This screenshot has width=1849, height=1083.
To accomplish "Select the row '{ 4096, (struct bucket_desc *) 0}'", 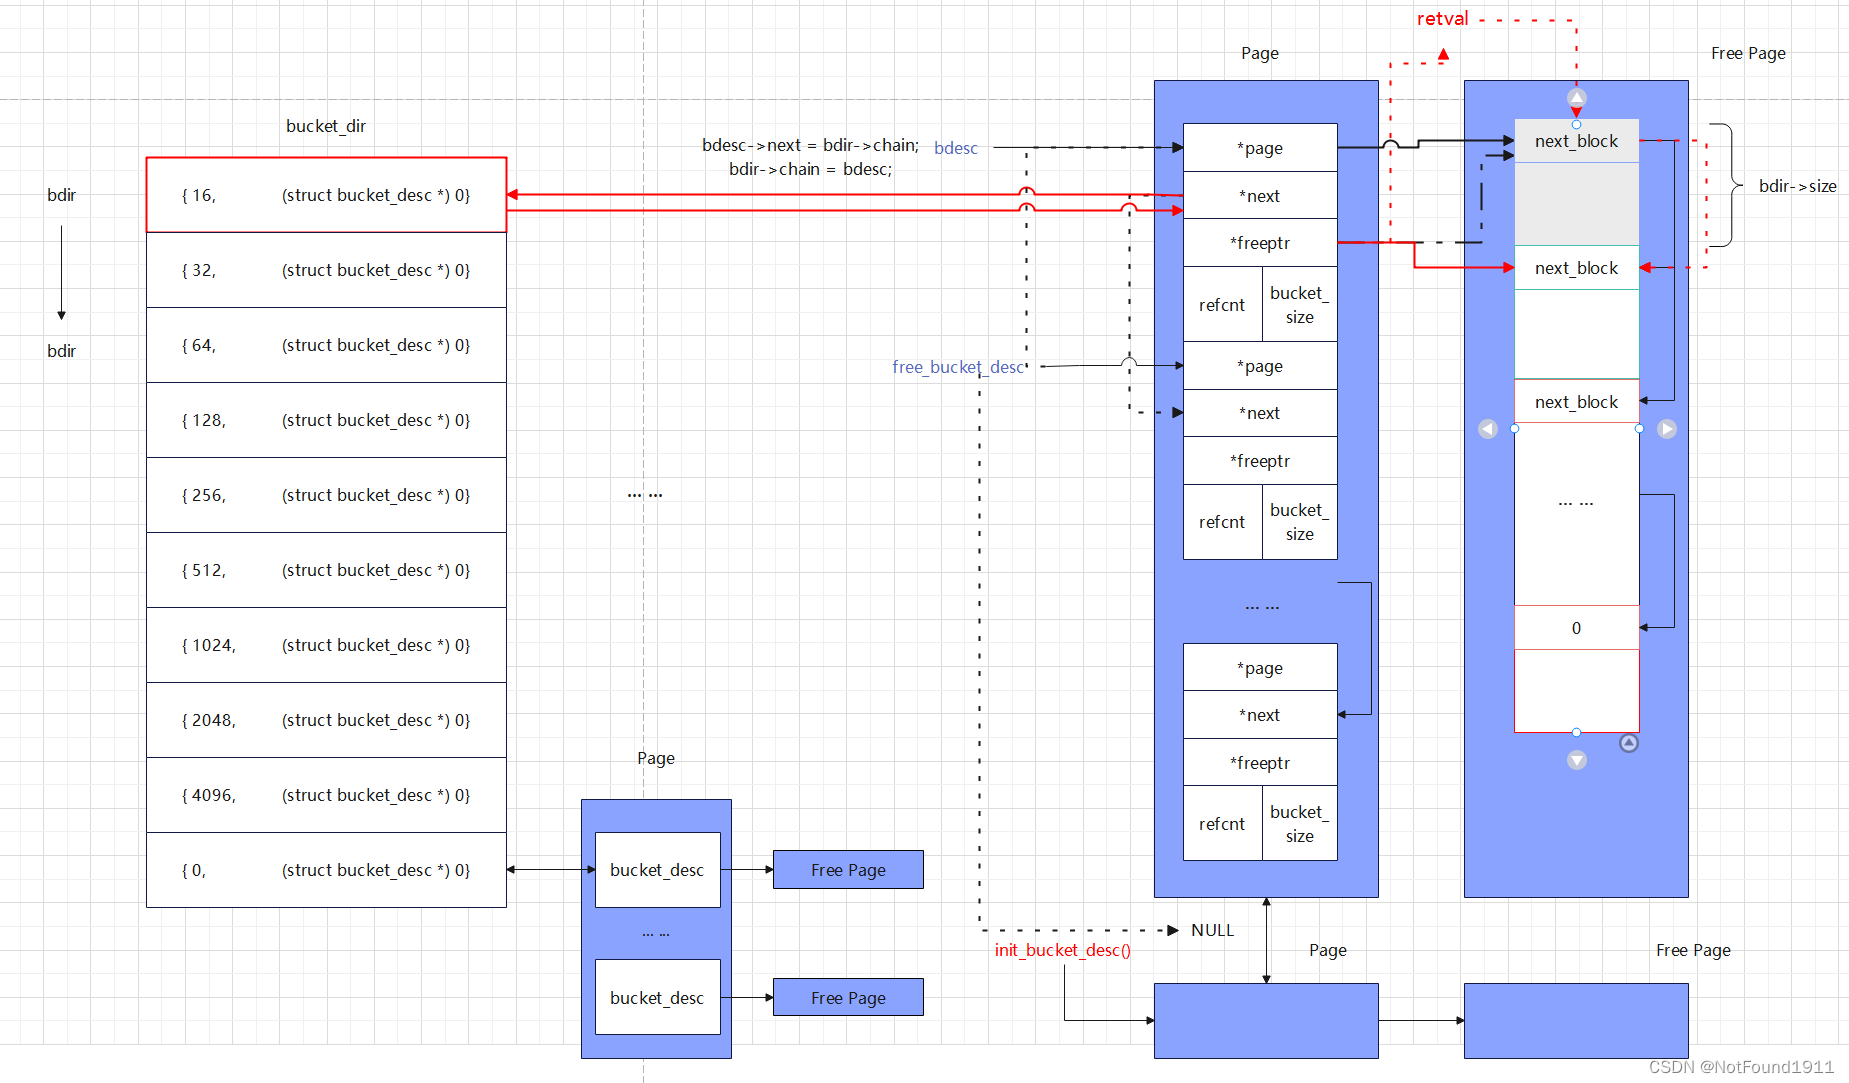I will 326,795.
